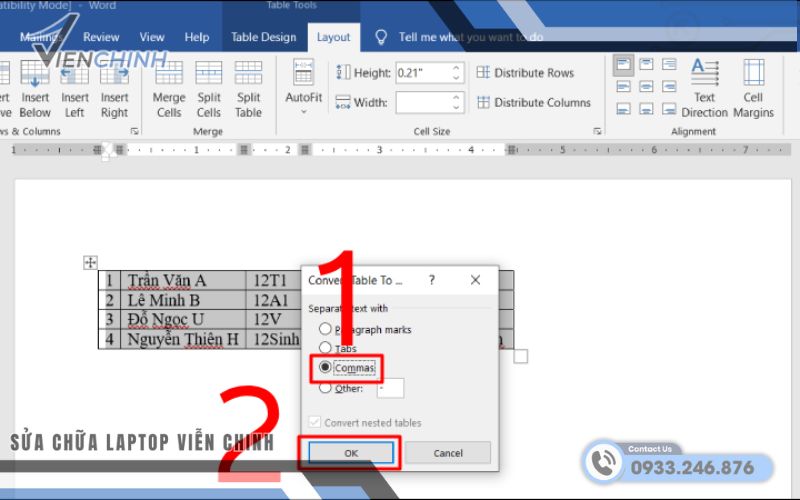The width and height of the screenshot is (800, 500).
Task: Click Insert Left column icon
Action: coord(74,73)
